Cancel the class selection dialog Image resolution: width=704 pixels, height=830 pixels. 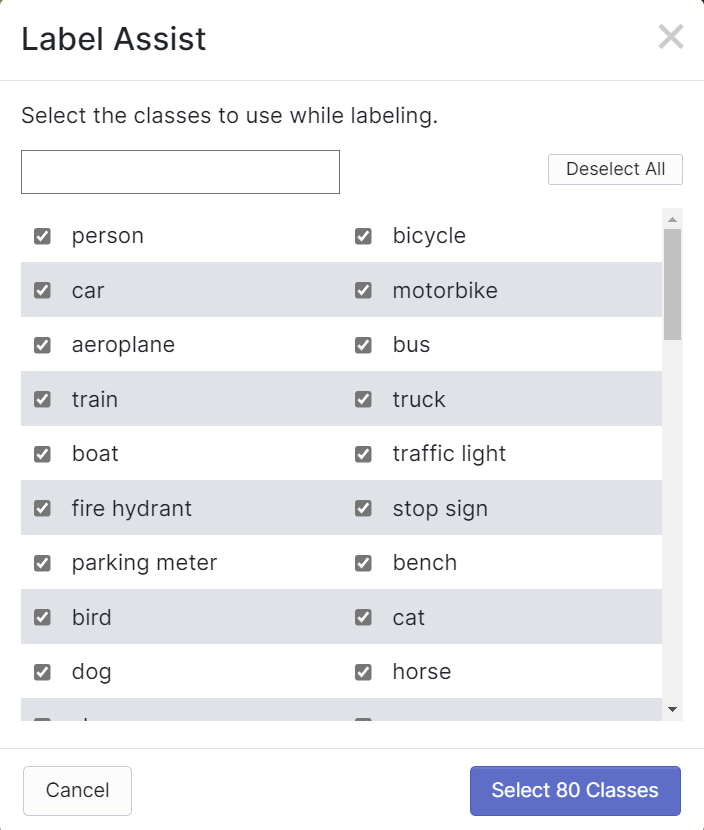pos(77,791)
